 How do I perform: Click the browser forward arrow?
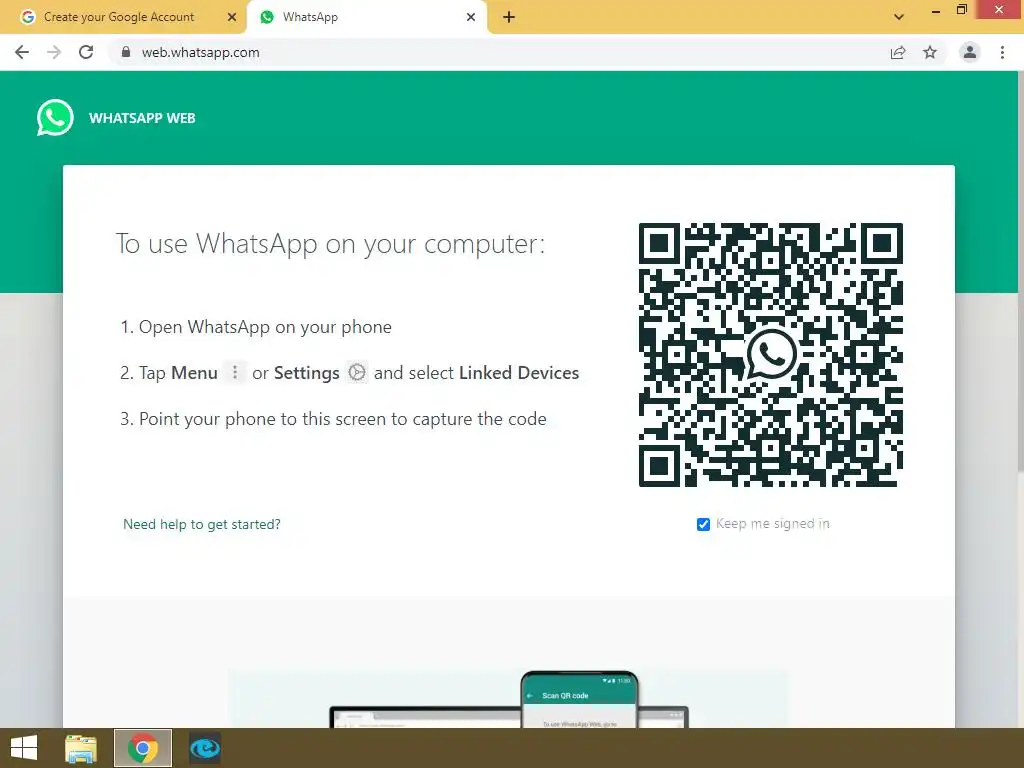[54, 52]
